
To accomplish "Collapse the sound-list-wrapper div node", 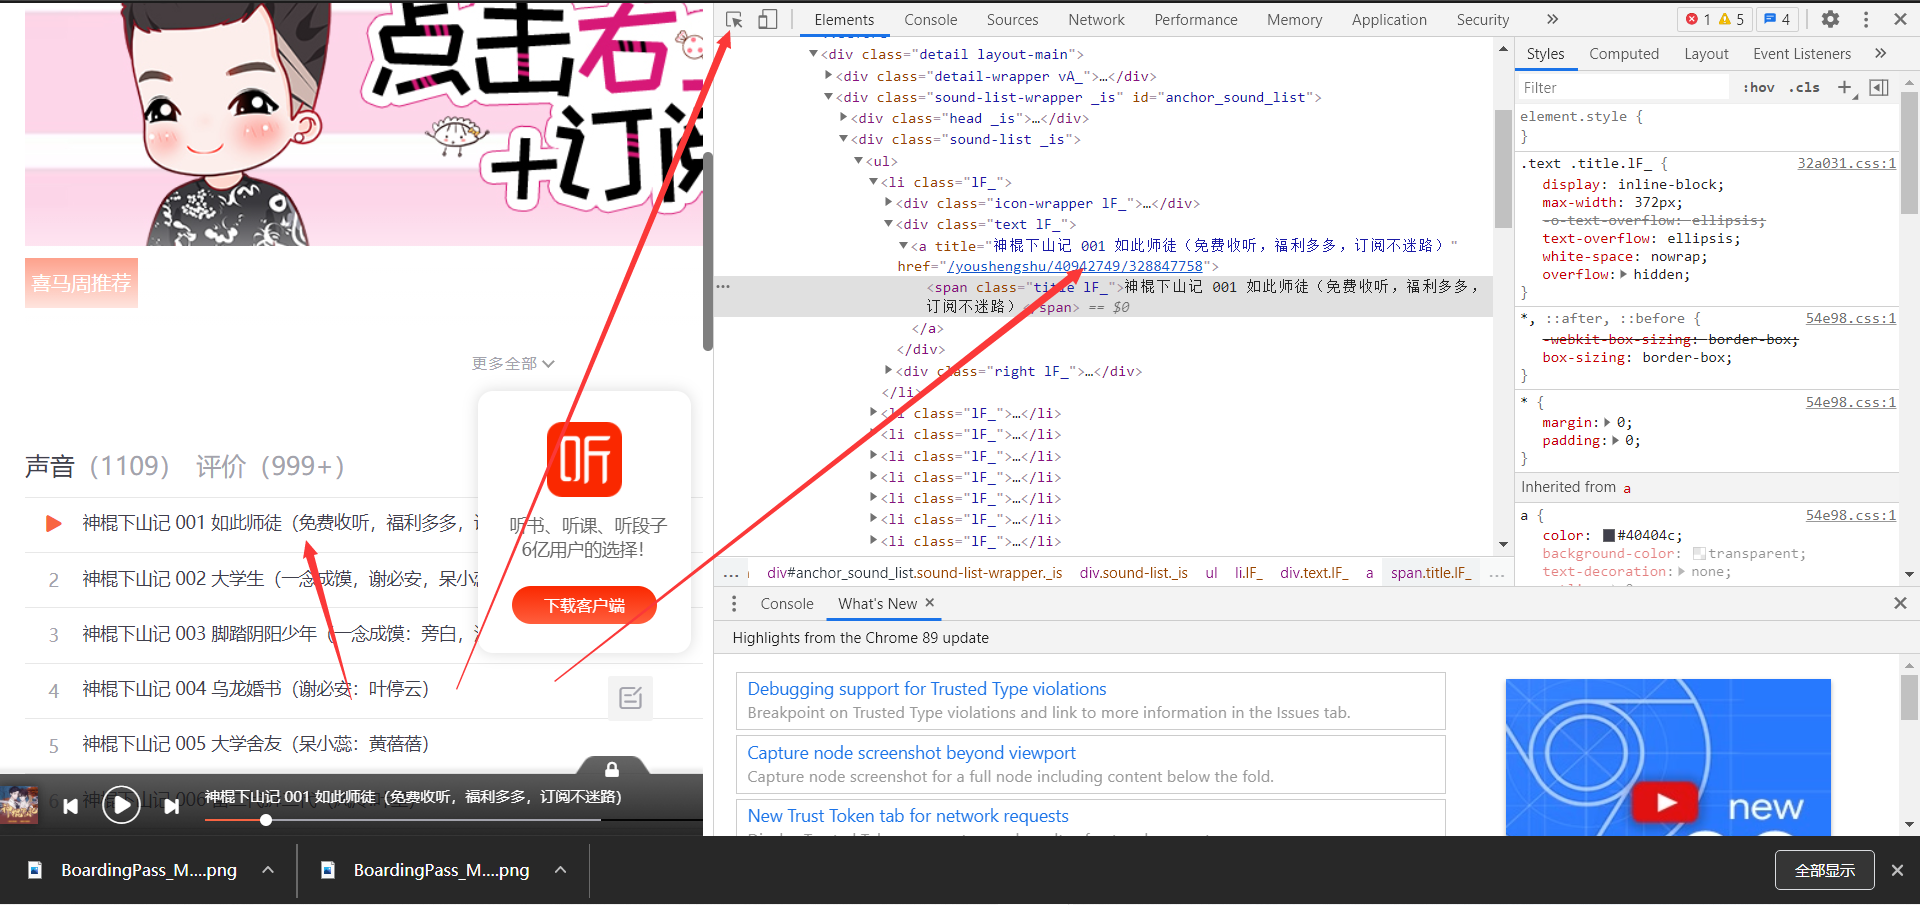I will click(828, 97).
